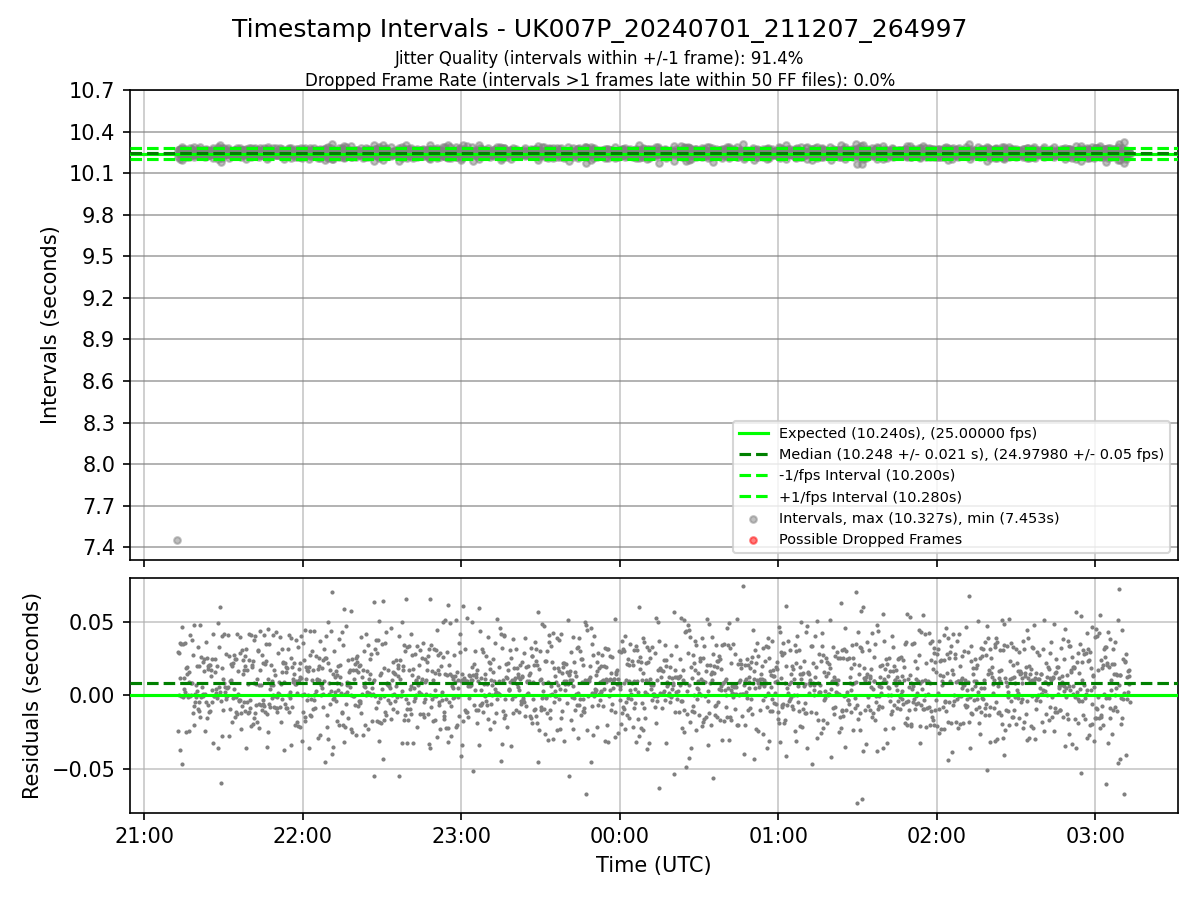Image resolution: width=1200 pixels, height=900 pixels.
Task: Click the dark green dashed Median legend line
Action: 754,454
